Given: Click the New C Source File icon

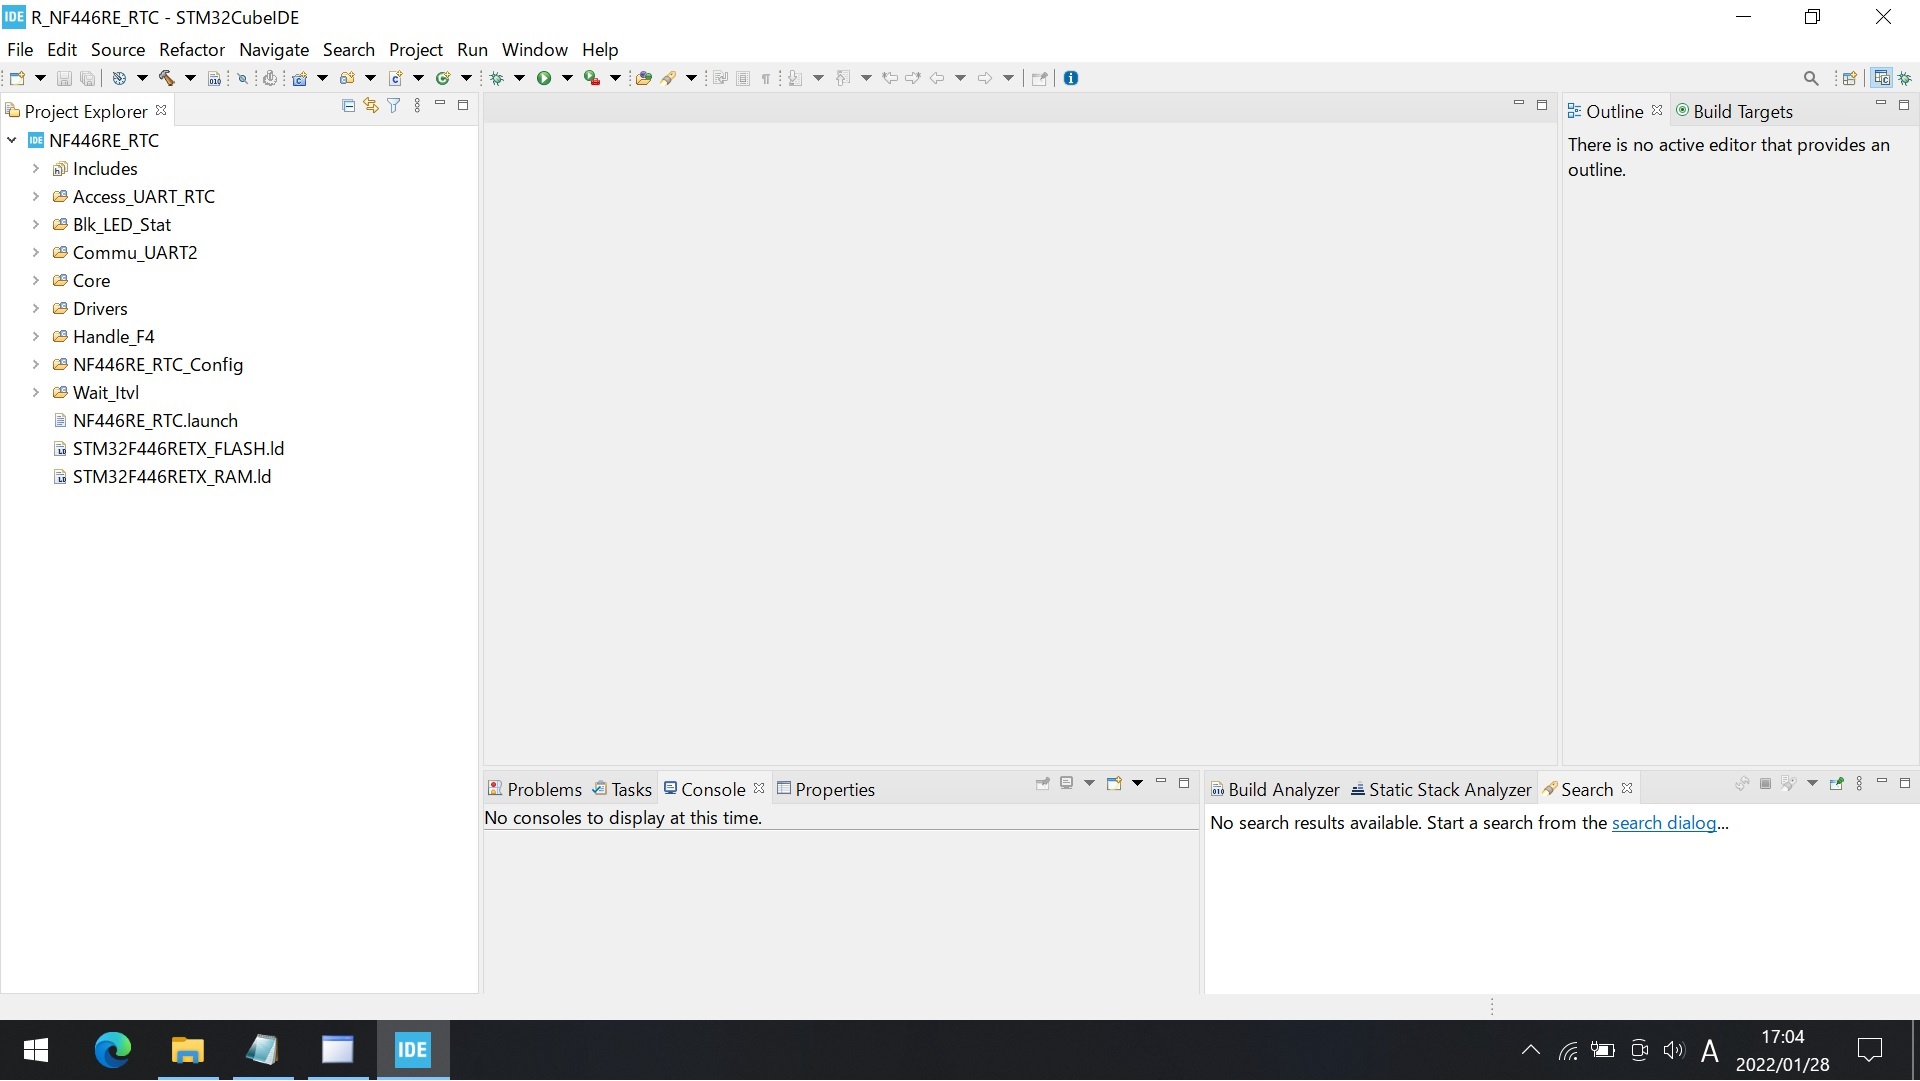Looking at the screenshot, I should [x=395, y=78].
